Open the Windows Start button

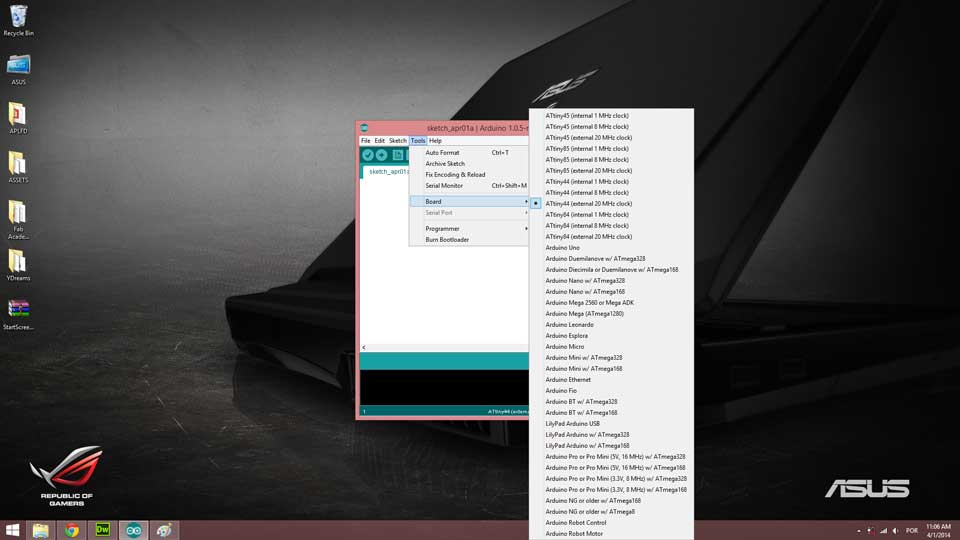(x=12, y=530)
